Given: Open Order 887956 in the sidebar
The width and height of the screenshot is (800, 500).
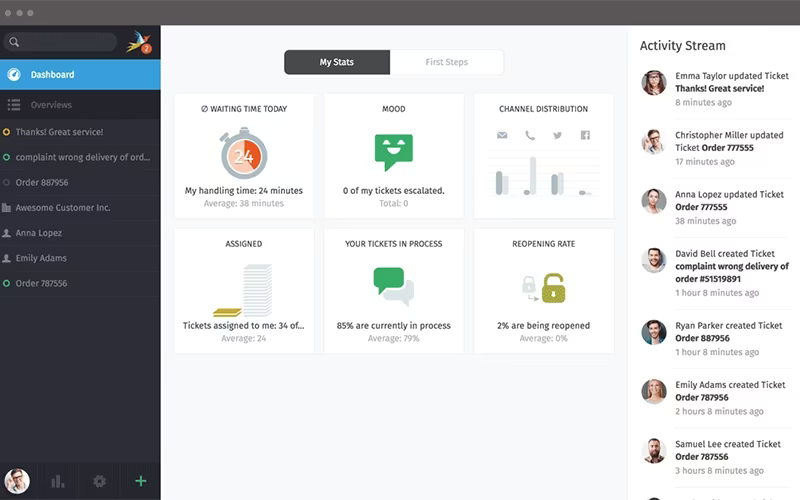Looking at the screenshot, I should 80,183.
